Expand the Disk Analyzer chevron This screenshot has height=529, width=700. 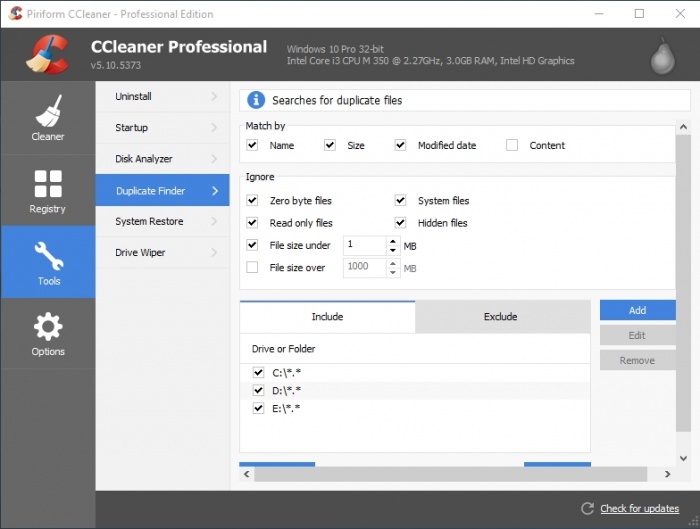[214, 159]
